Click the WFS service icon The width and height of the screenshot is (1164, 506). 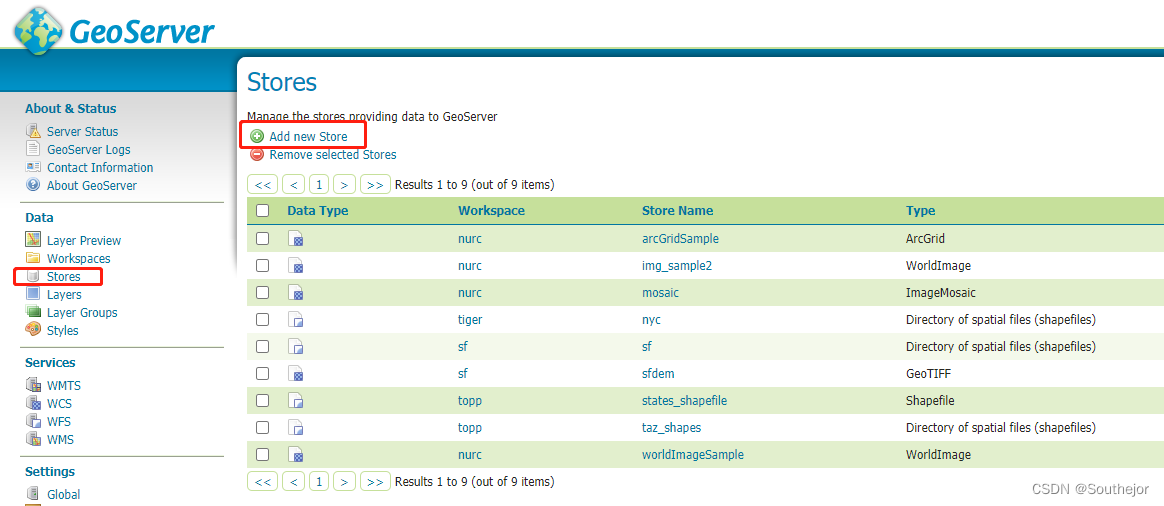tap(33, 421)
